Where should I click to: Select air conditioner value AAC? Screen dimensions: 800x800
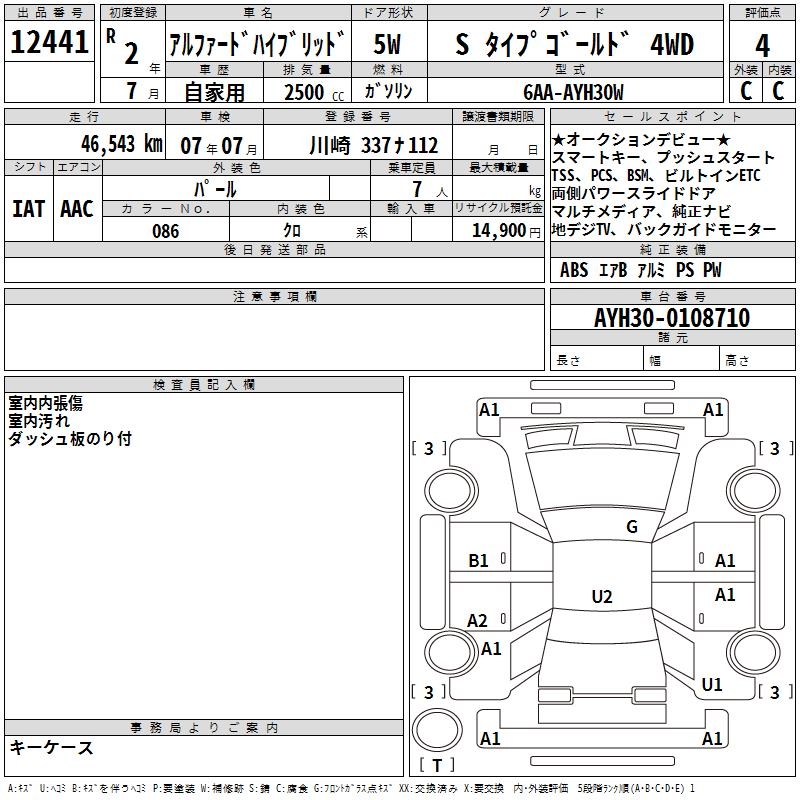pos(77,209)
